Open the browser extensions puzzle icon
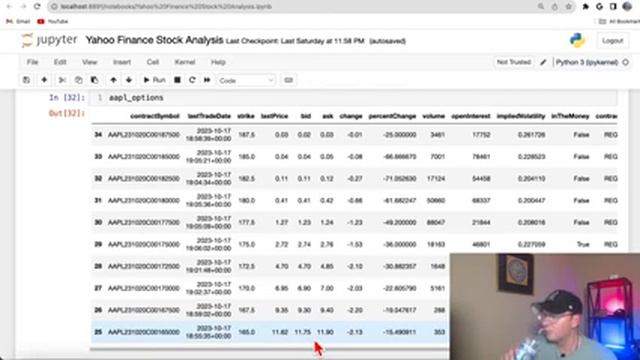 [586, 7]
